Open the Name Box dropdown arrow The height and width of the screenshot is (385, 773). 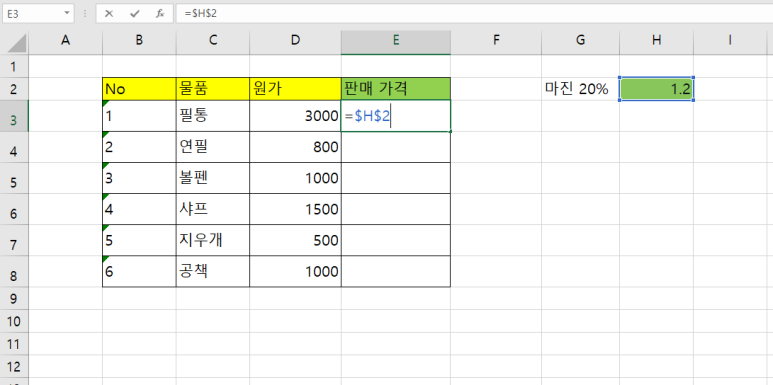tap(67, 14)
